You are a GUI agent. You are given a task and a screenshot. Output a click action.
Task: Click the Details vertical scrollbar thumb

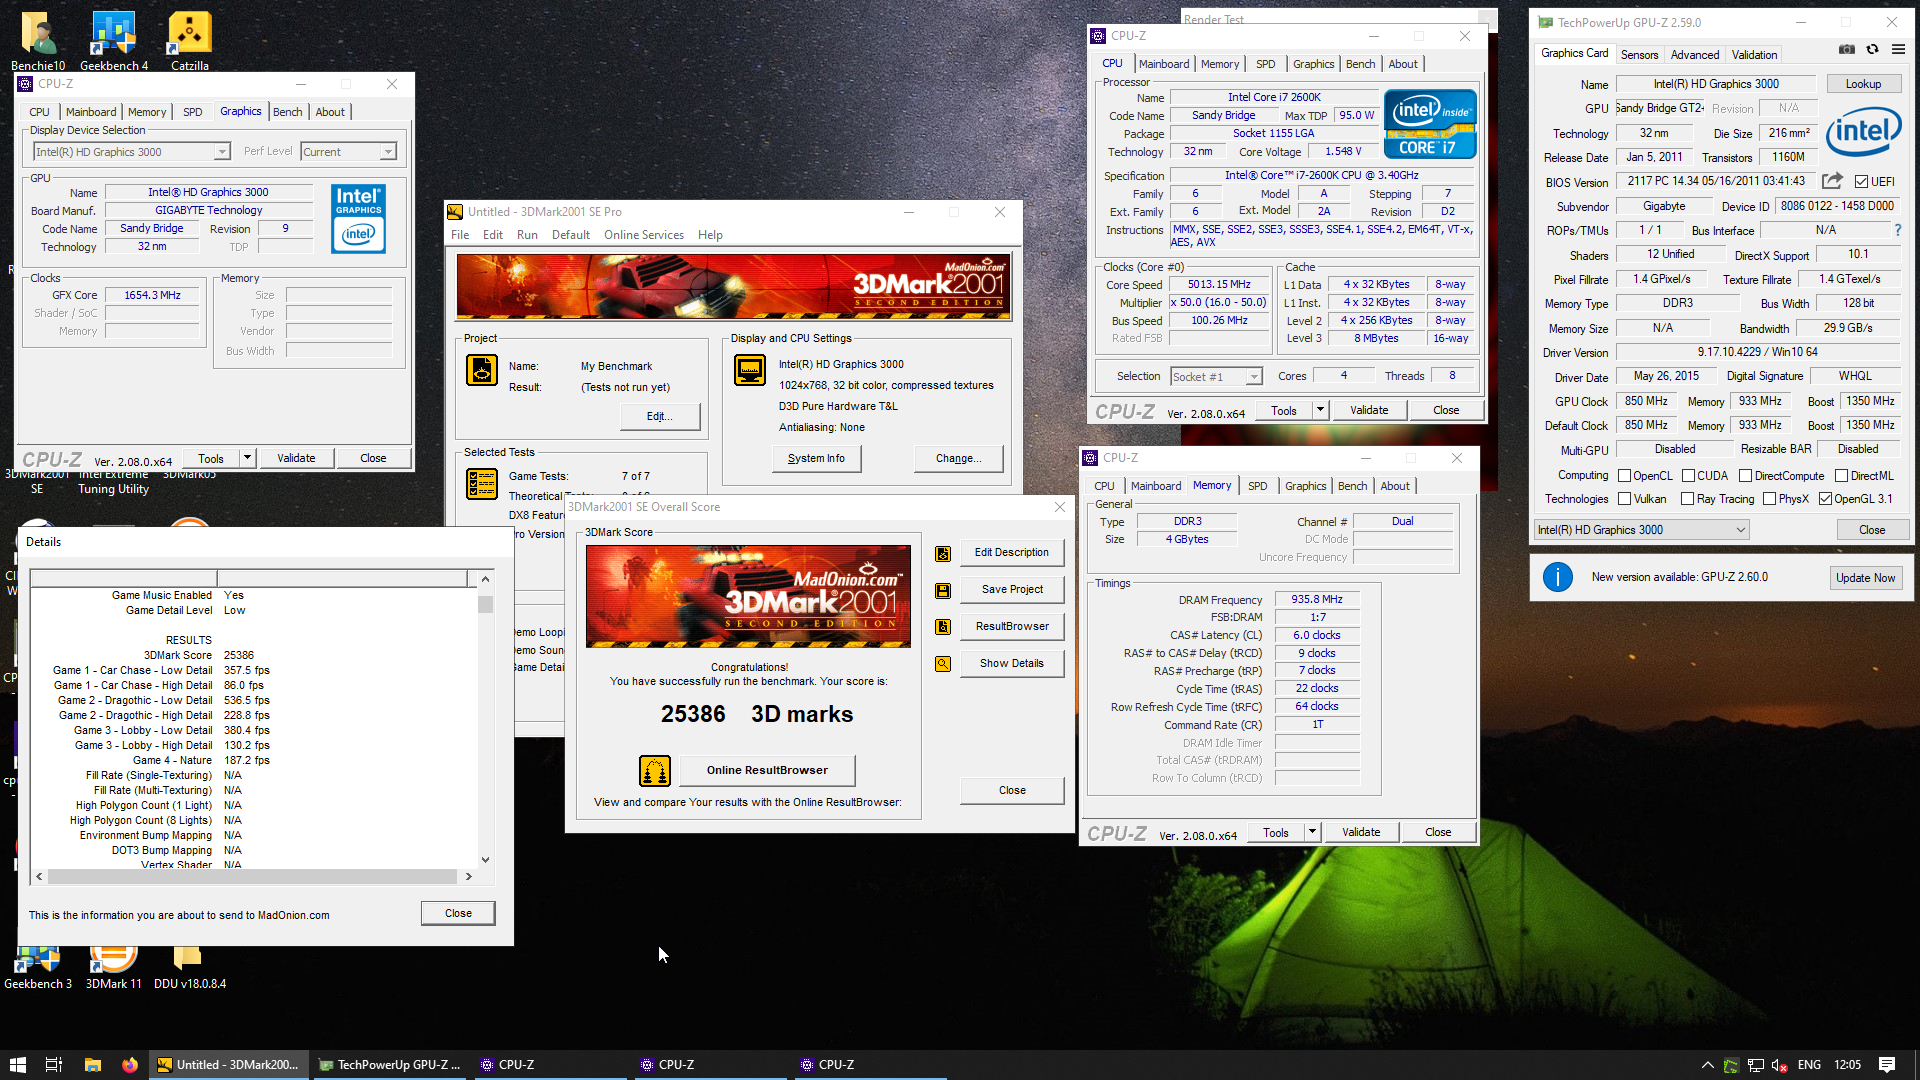pos(486,604)
